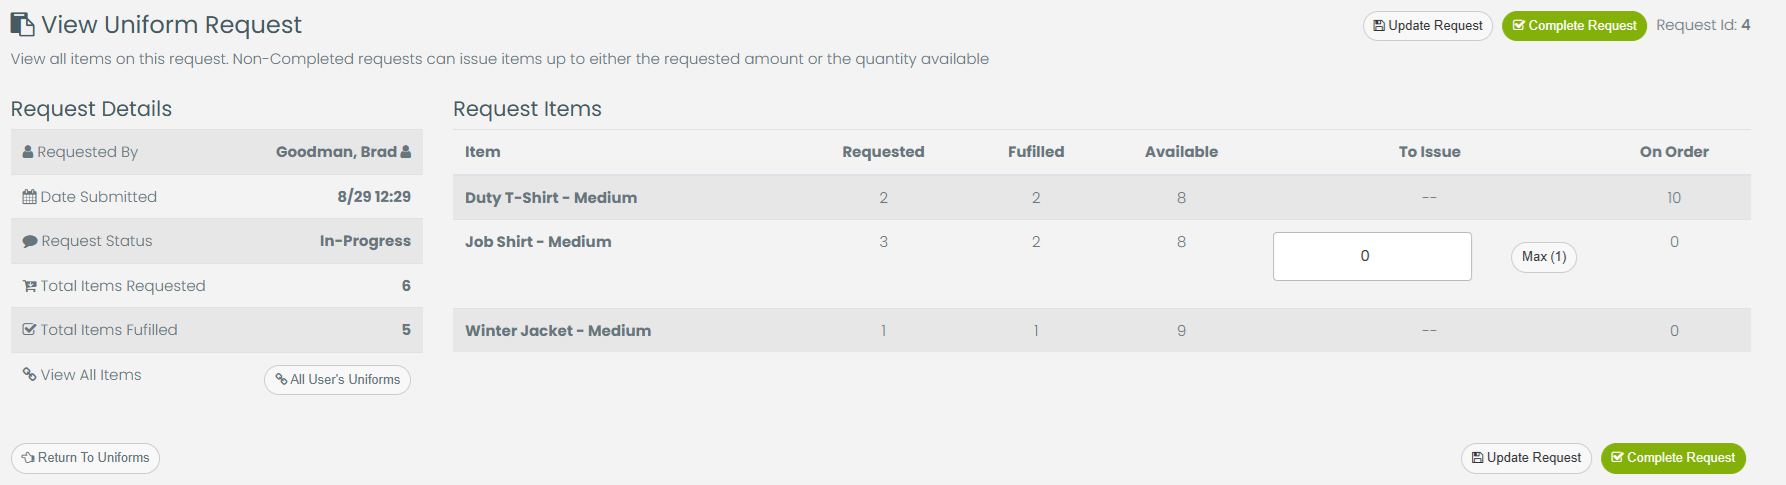Image resolution: width=1786 pixels, height=485 pixels.
Task: Select the Duty T-Shirt - Medium item
Action: (550, 198)
